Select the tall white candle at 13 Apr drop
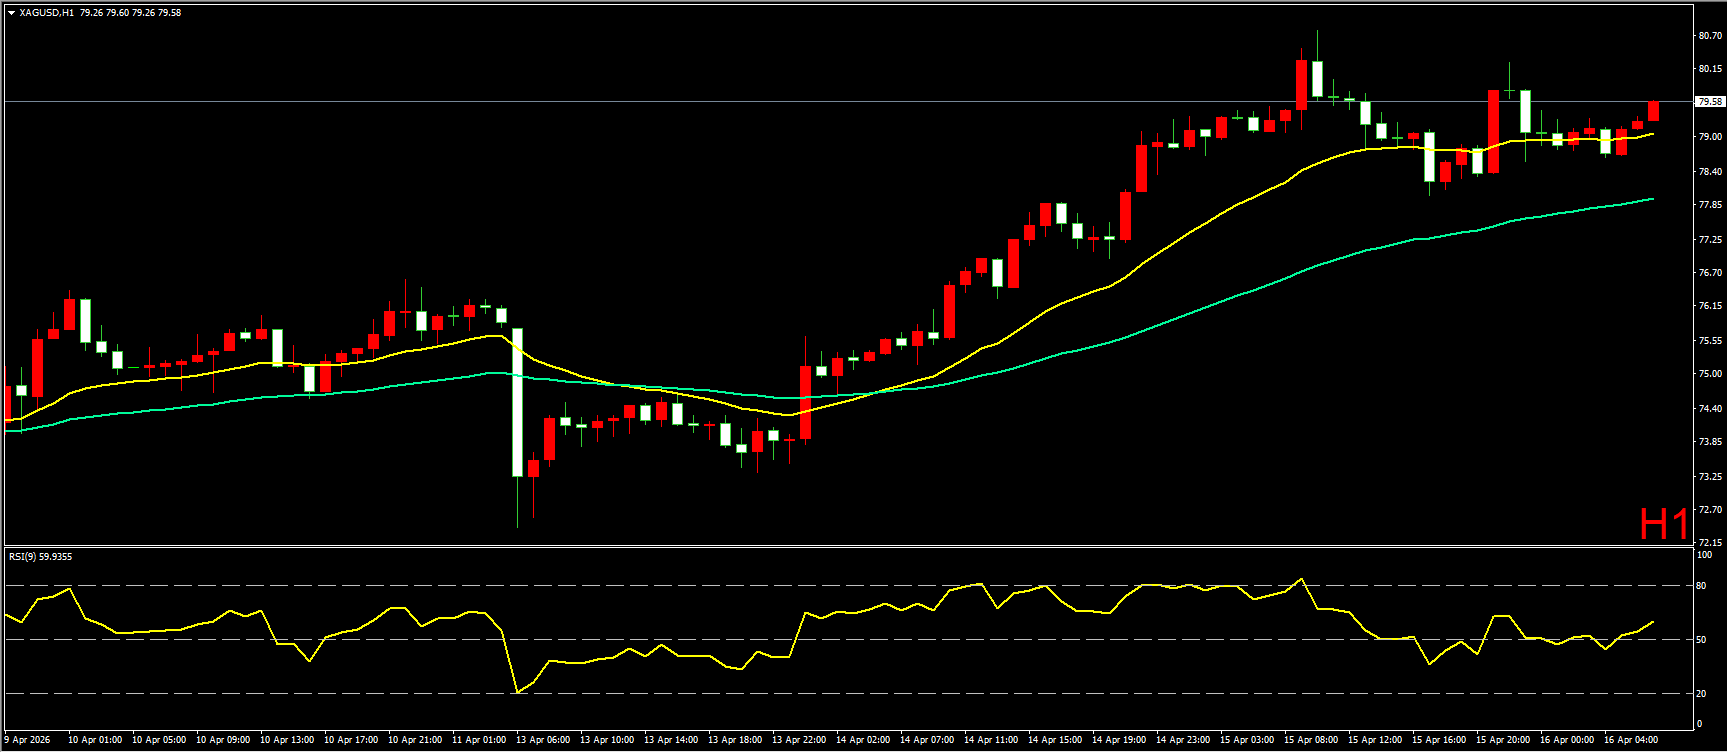 (x=517, y=402)
